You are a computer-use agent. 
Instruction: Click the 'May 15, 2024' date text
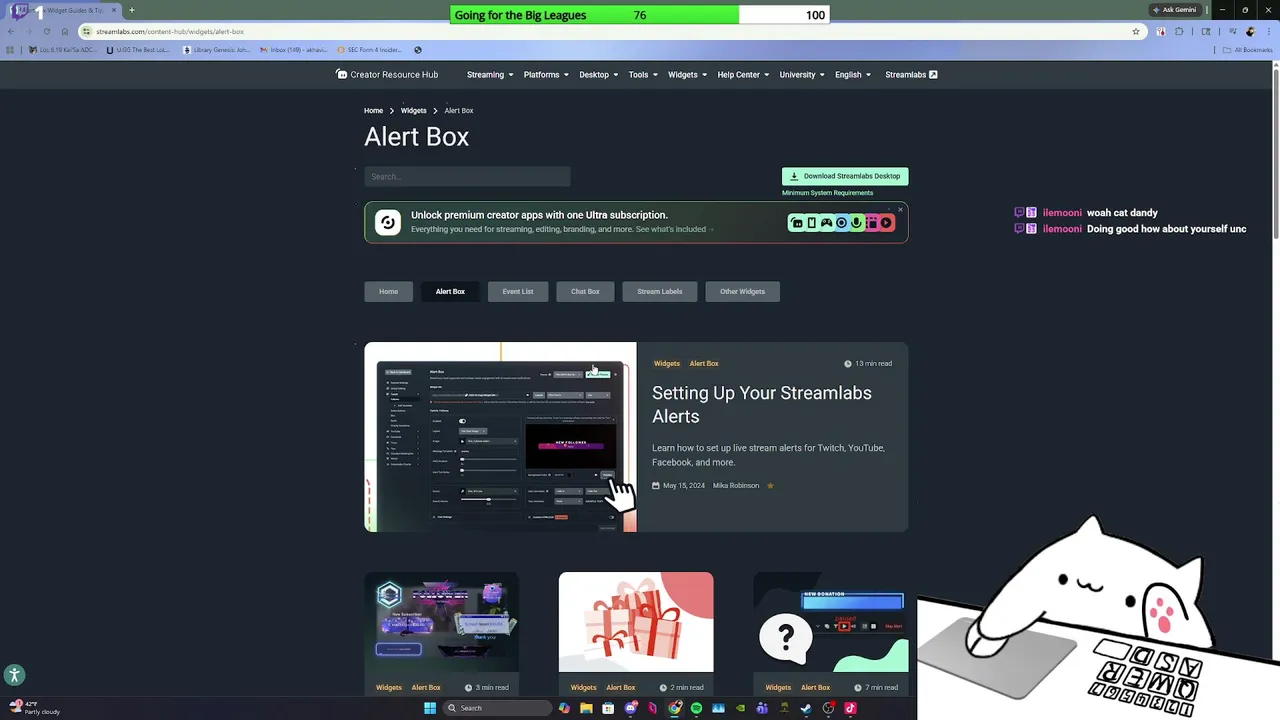pos(684,485)
